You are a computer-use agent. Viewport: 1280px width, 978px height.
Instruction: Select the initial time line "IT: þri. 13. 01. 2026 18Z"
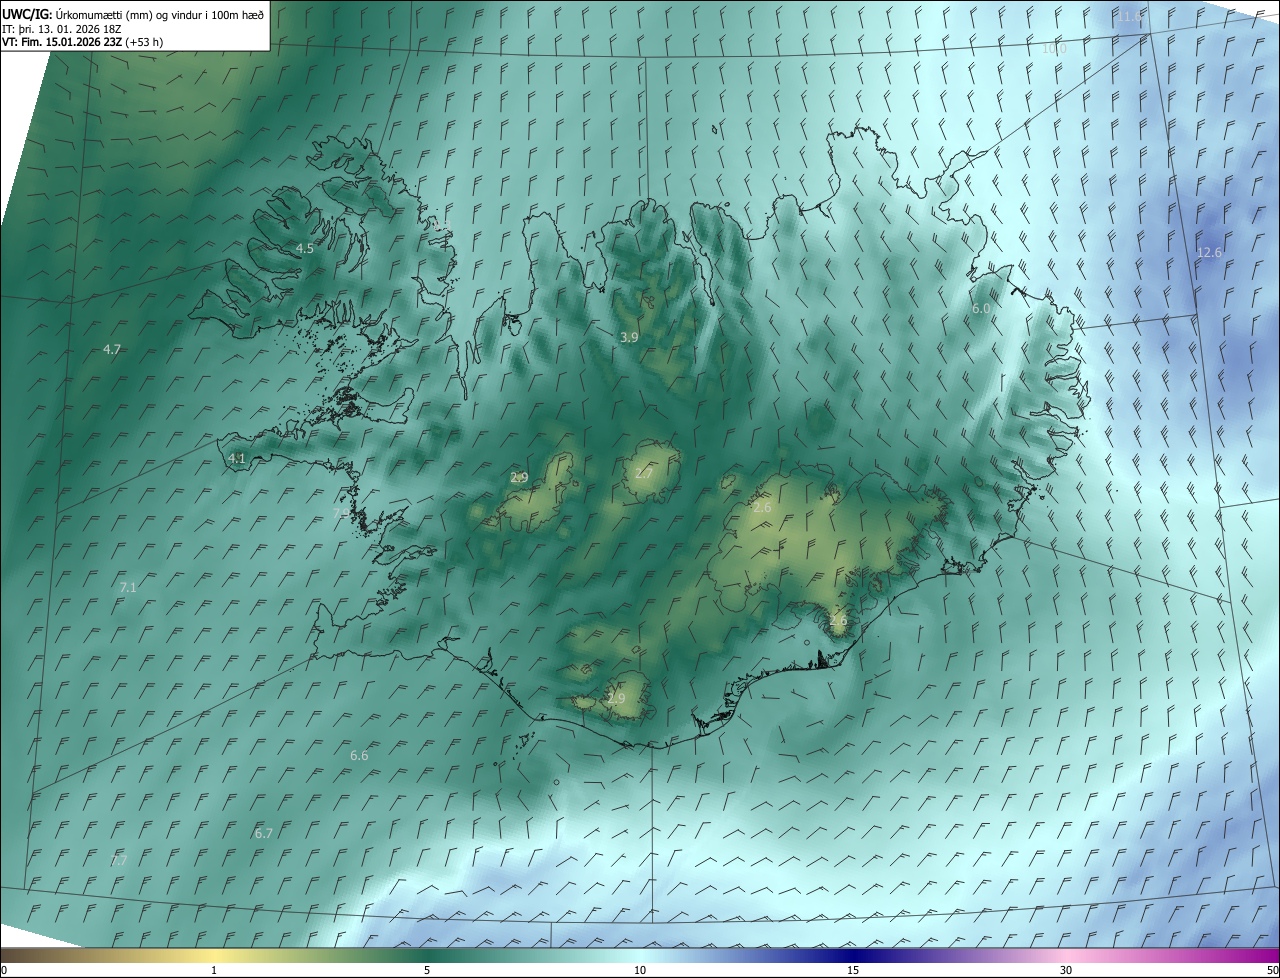pos(62,28)
